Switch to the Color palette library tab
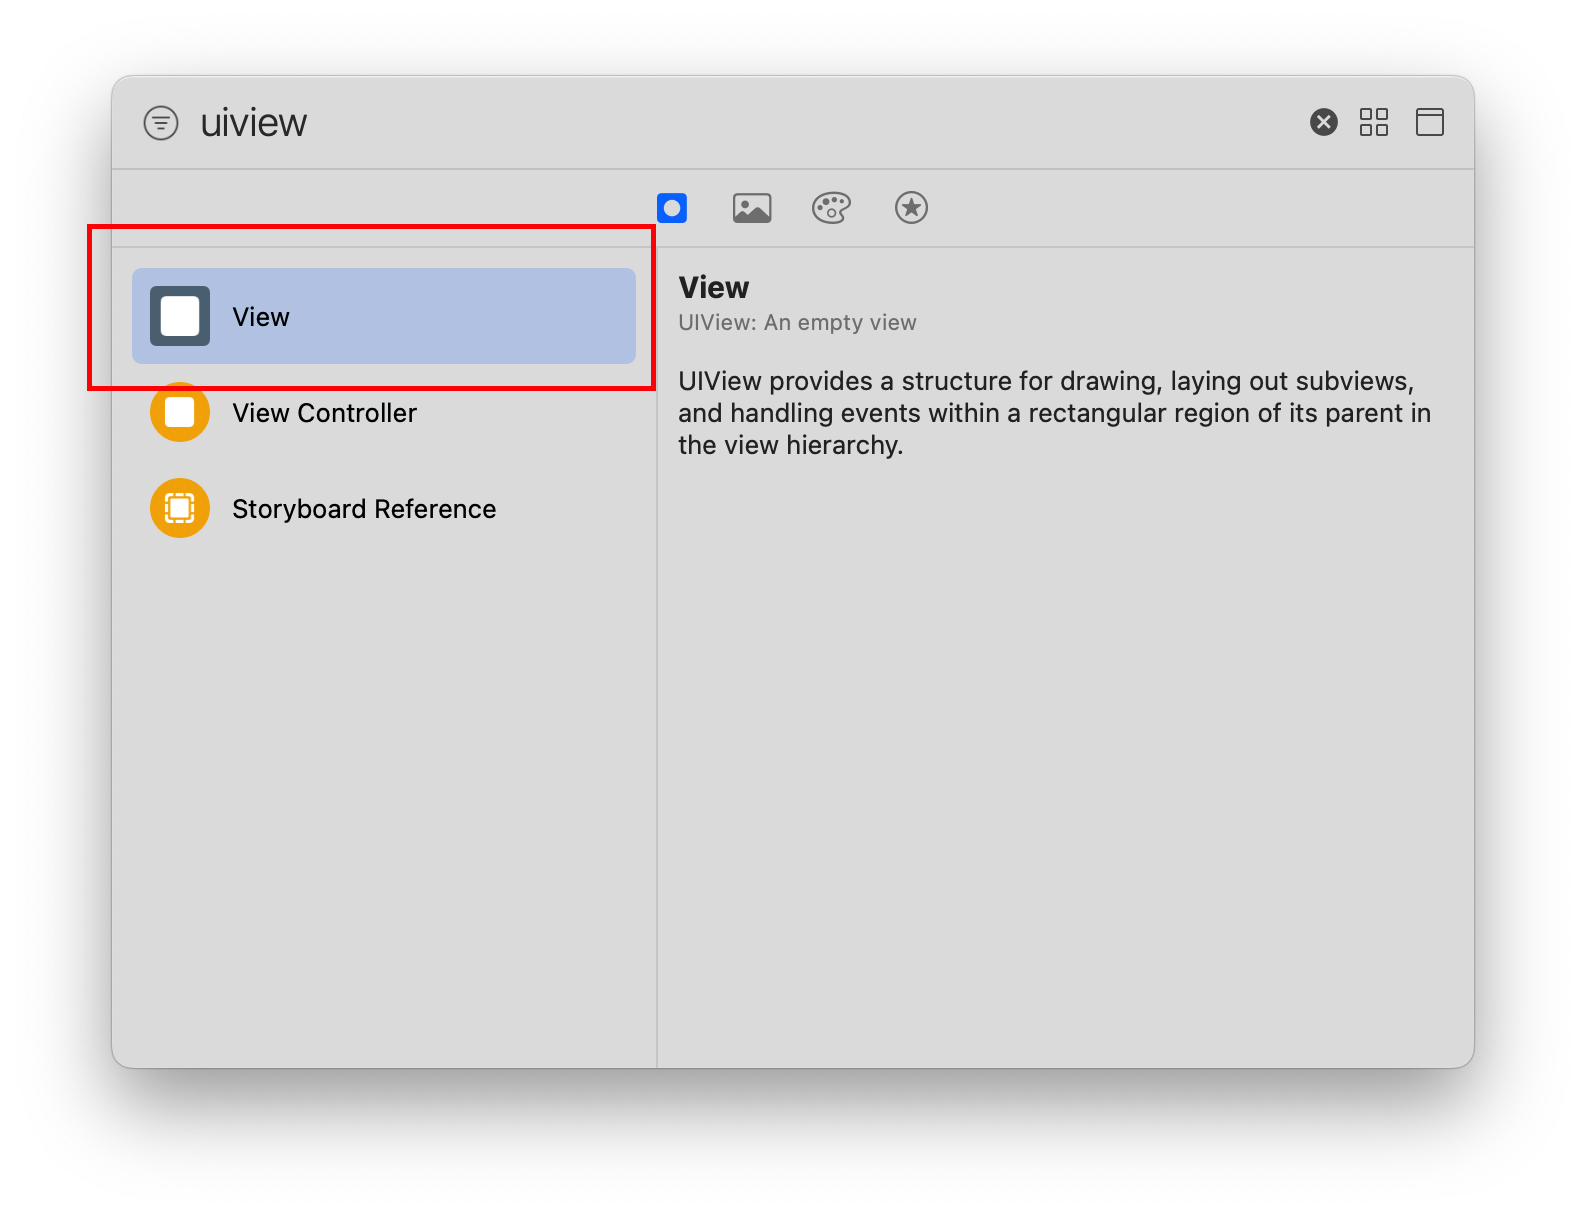Screen dimensions: 1586x1216 (x=831, y=208)
